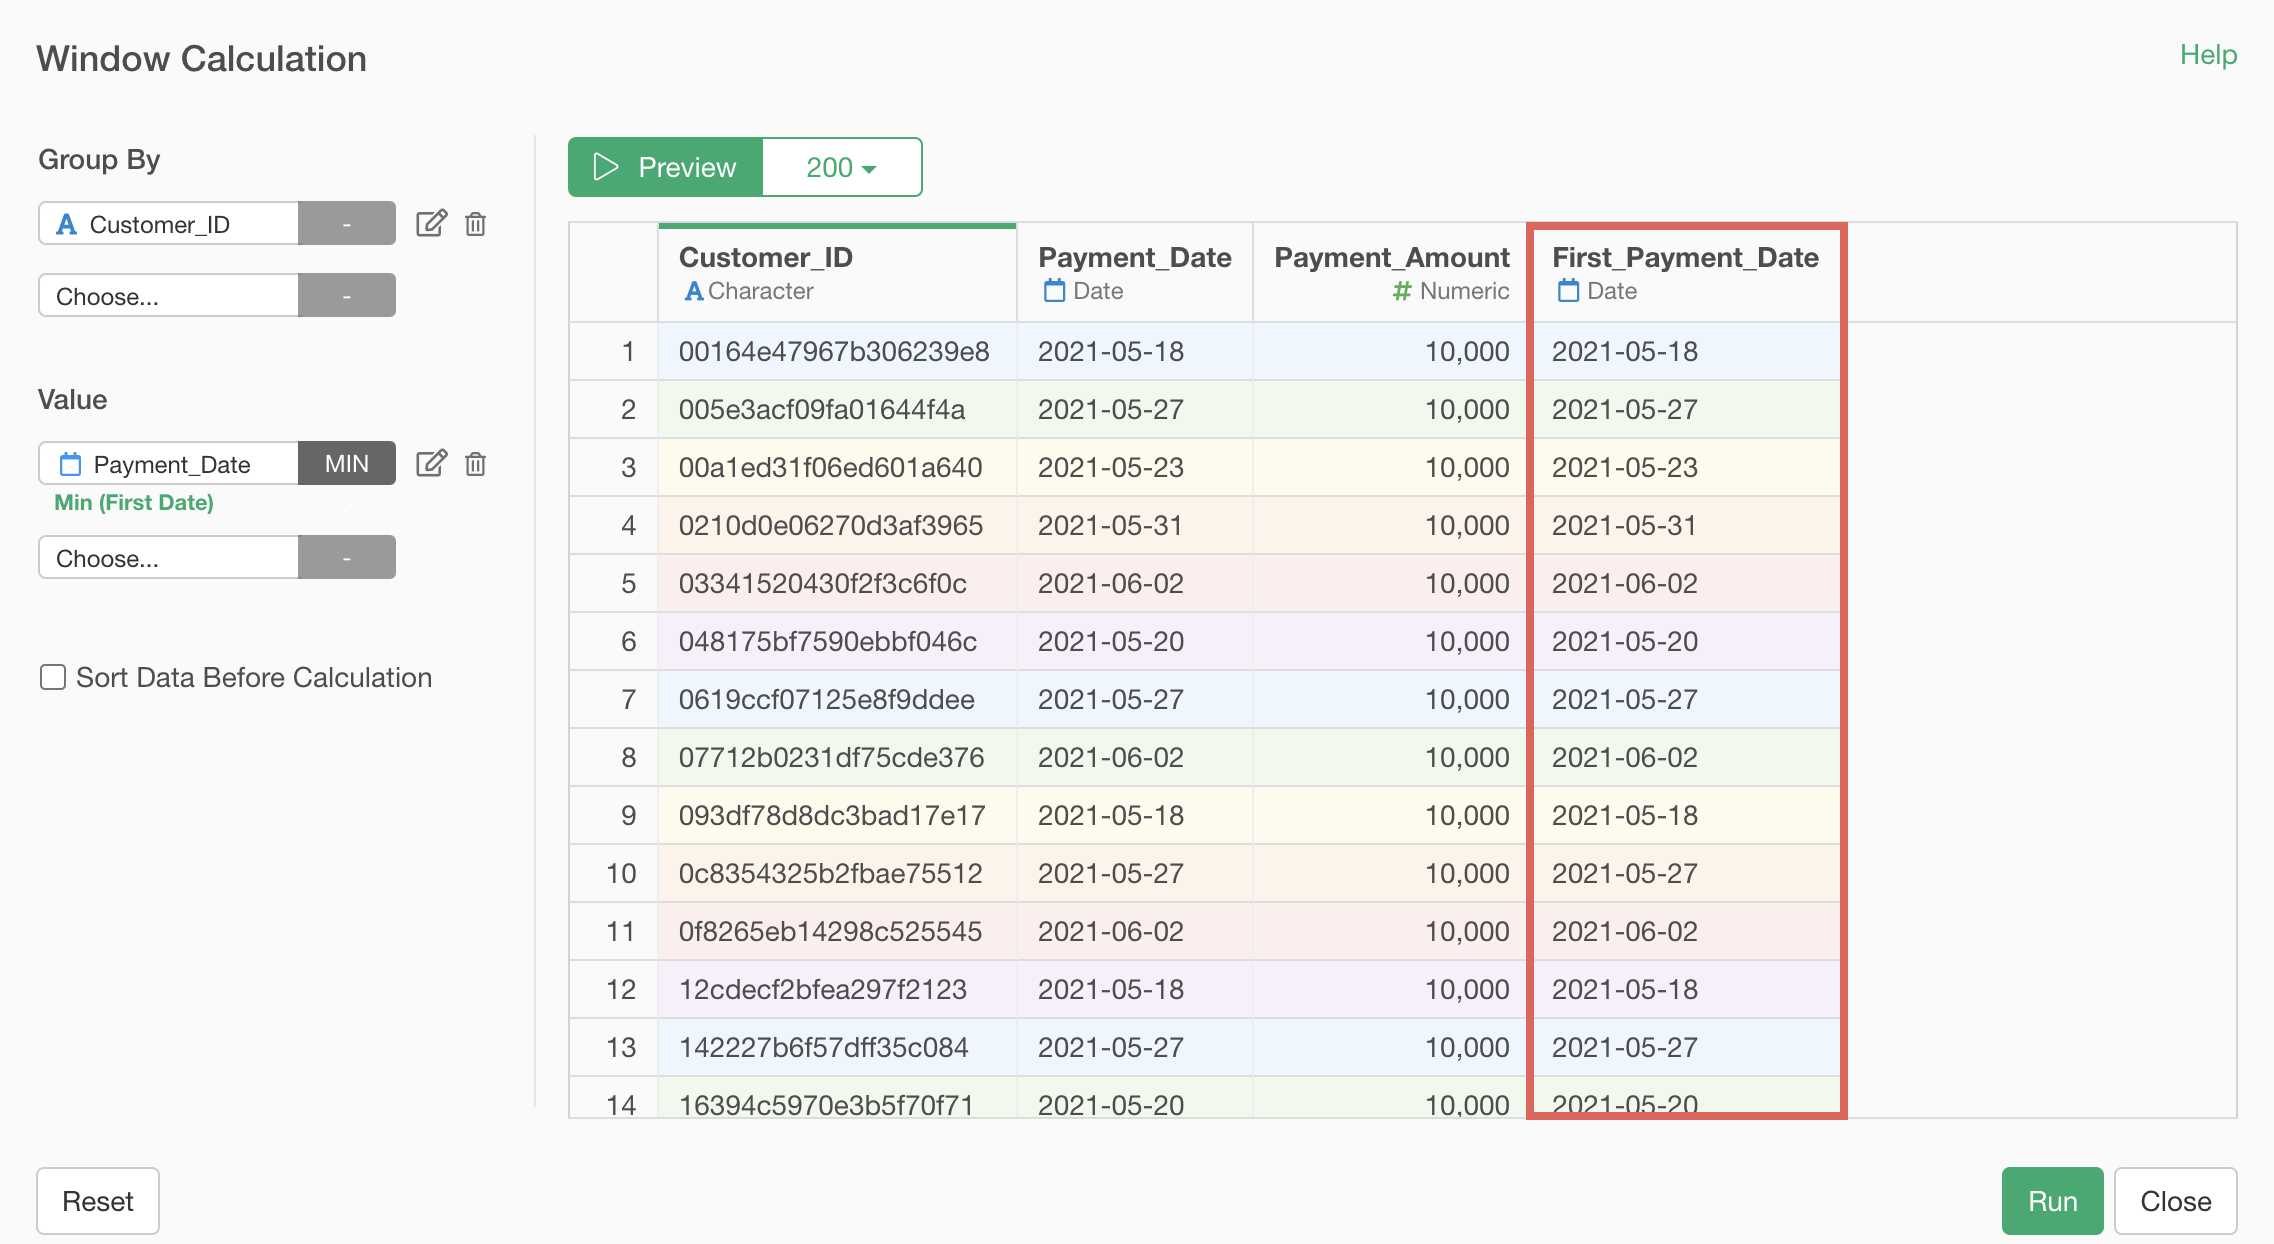
Task: Enable Sort Data Before Calculation checkbox
Action: tap(53, 677)
